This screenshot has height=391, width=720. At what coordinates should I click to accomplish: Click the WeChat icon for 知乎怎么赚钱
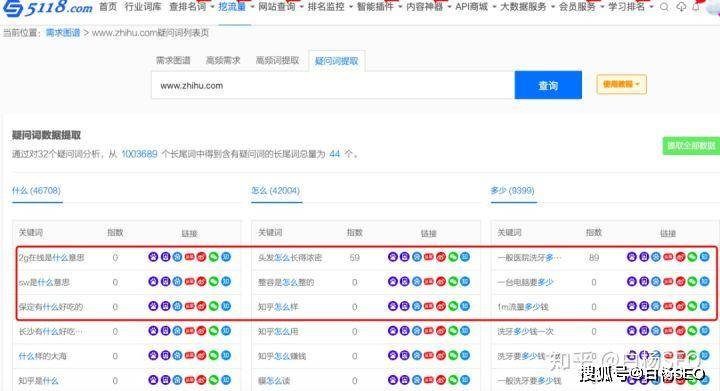pos(453,355)
